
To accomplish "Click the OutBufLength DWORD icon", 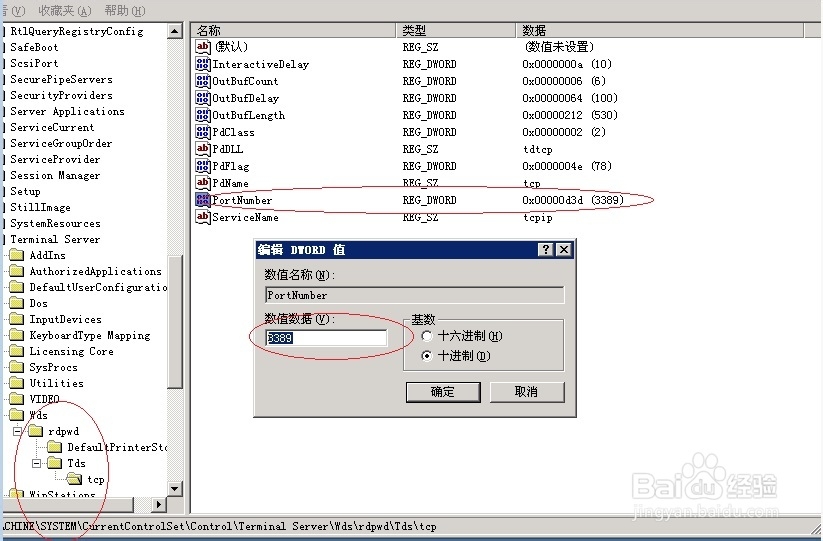I will [203, 115].
